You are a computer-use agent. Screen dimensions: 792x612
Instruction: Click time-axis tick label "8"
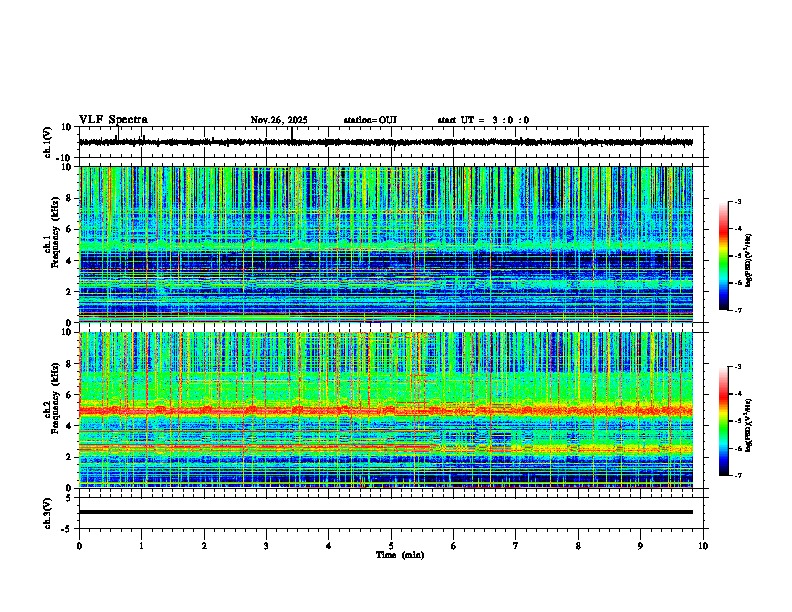point(578,546)
